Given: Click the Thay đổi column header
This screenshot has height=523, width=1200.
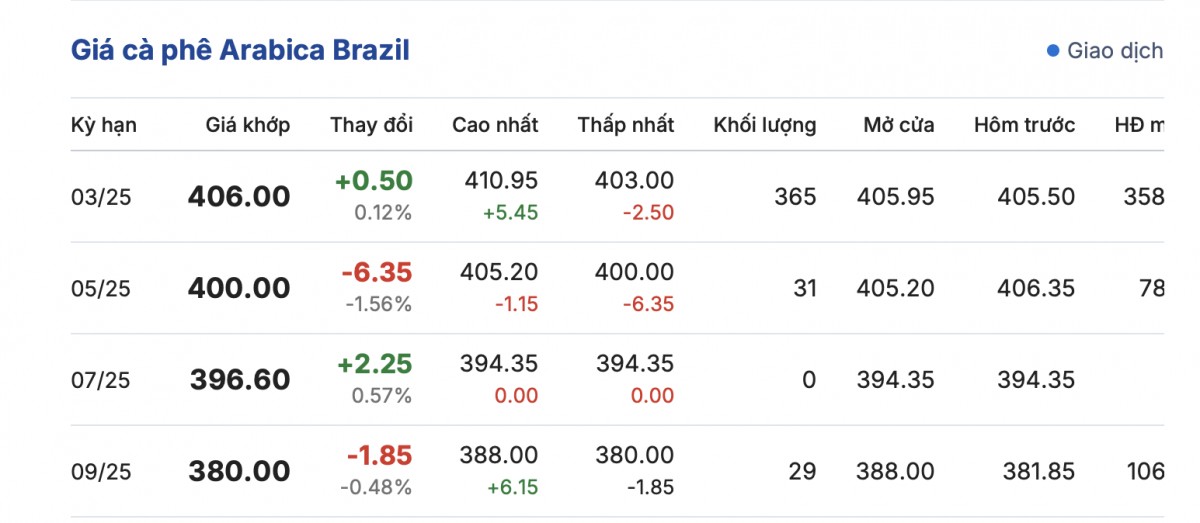Looking at the screenshot, I should (x=371, y=125).
